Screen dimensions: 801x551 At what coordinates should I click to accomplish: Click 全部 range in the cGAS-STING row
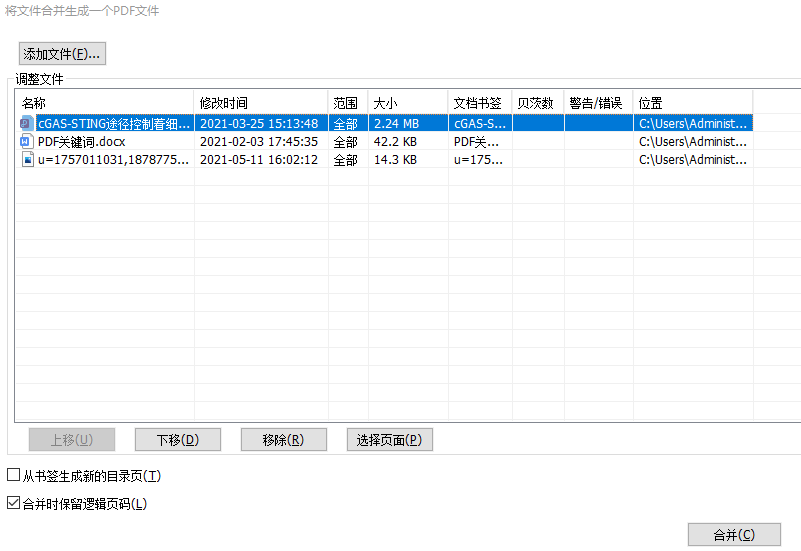(x=346, y=124)
